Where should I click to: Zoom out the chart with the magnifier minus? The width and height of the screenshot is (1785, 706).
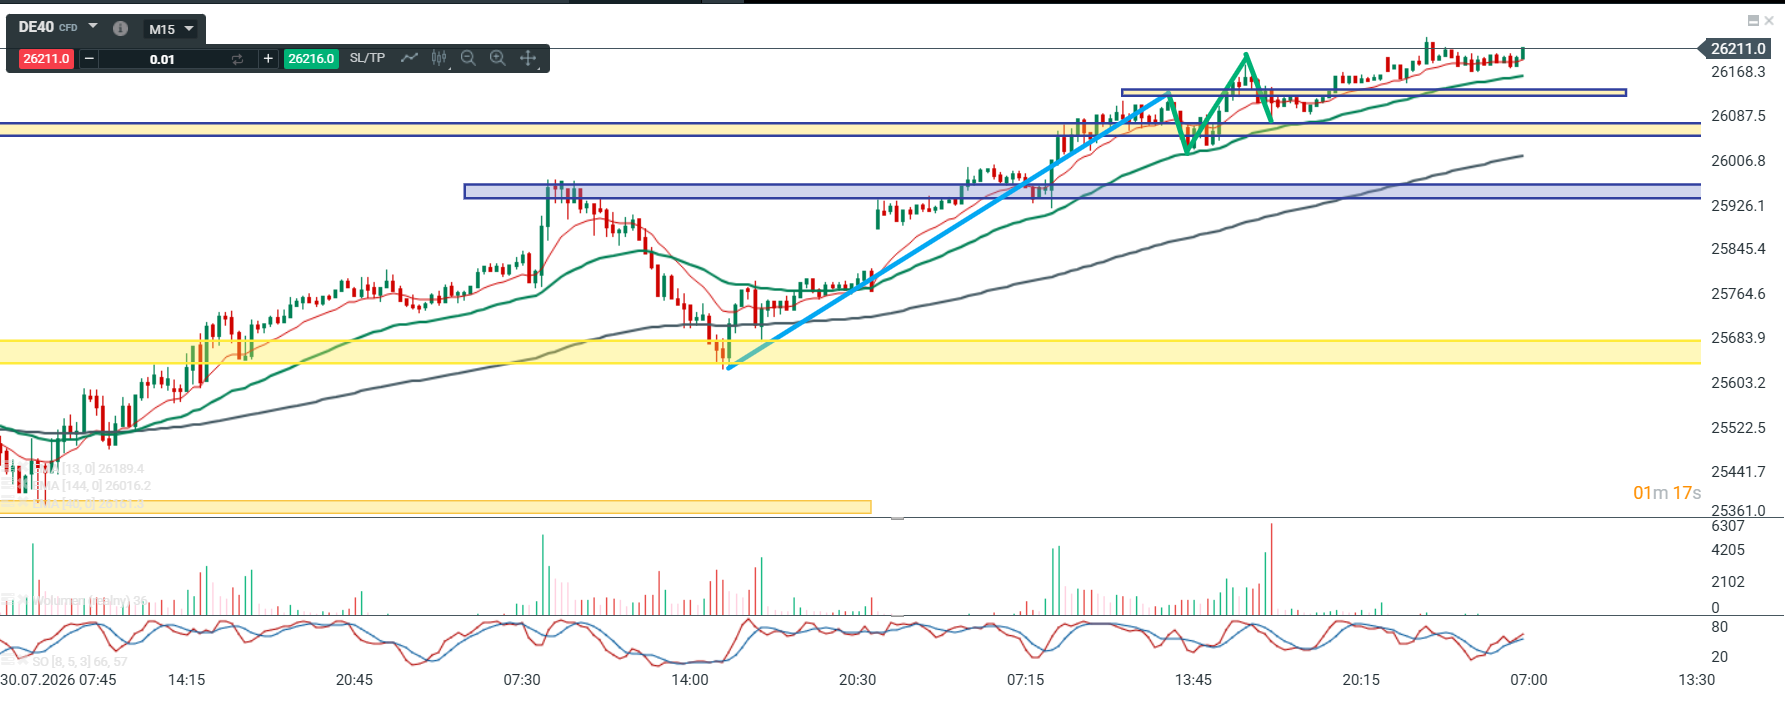tap(468, 58)
